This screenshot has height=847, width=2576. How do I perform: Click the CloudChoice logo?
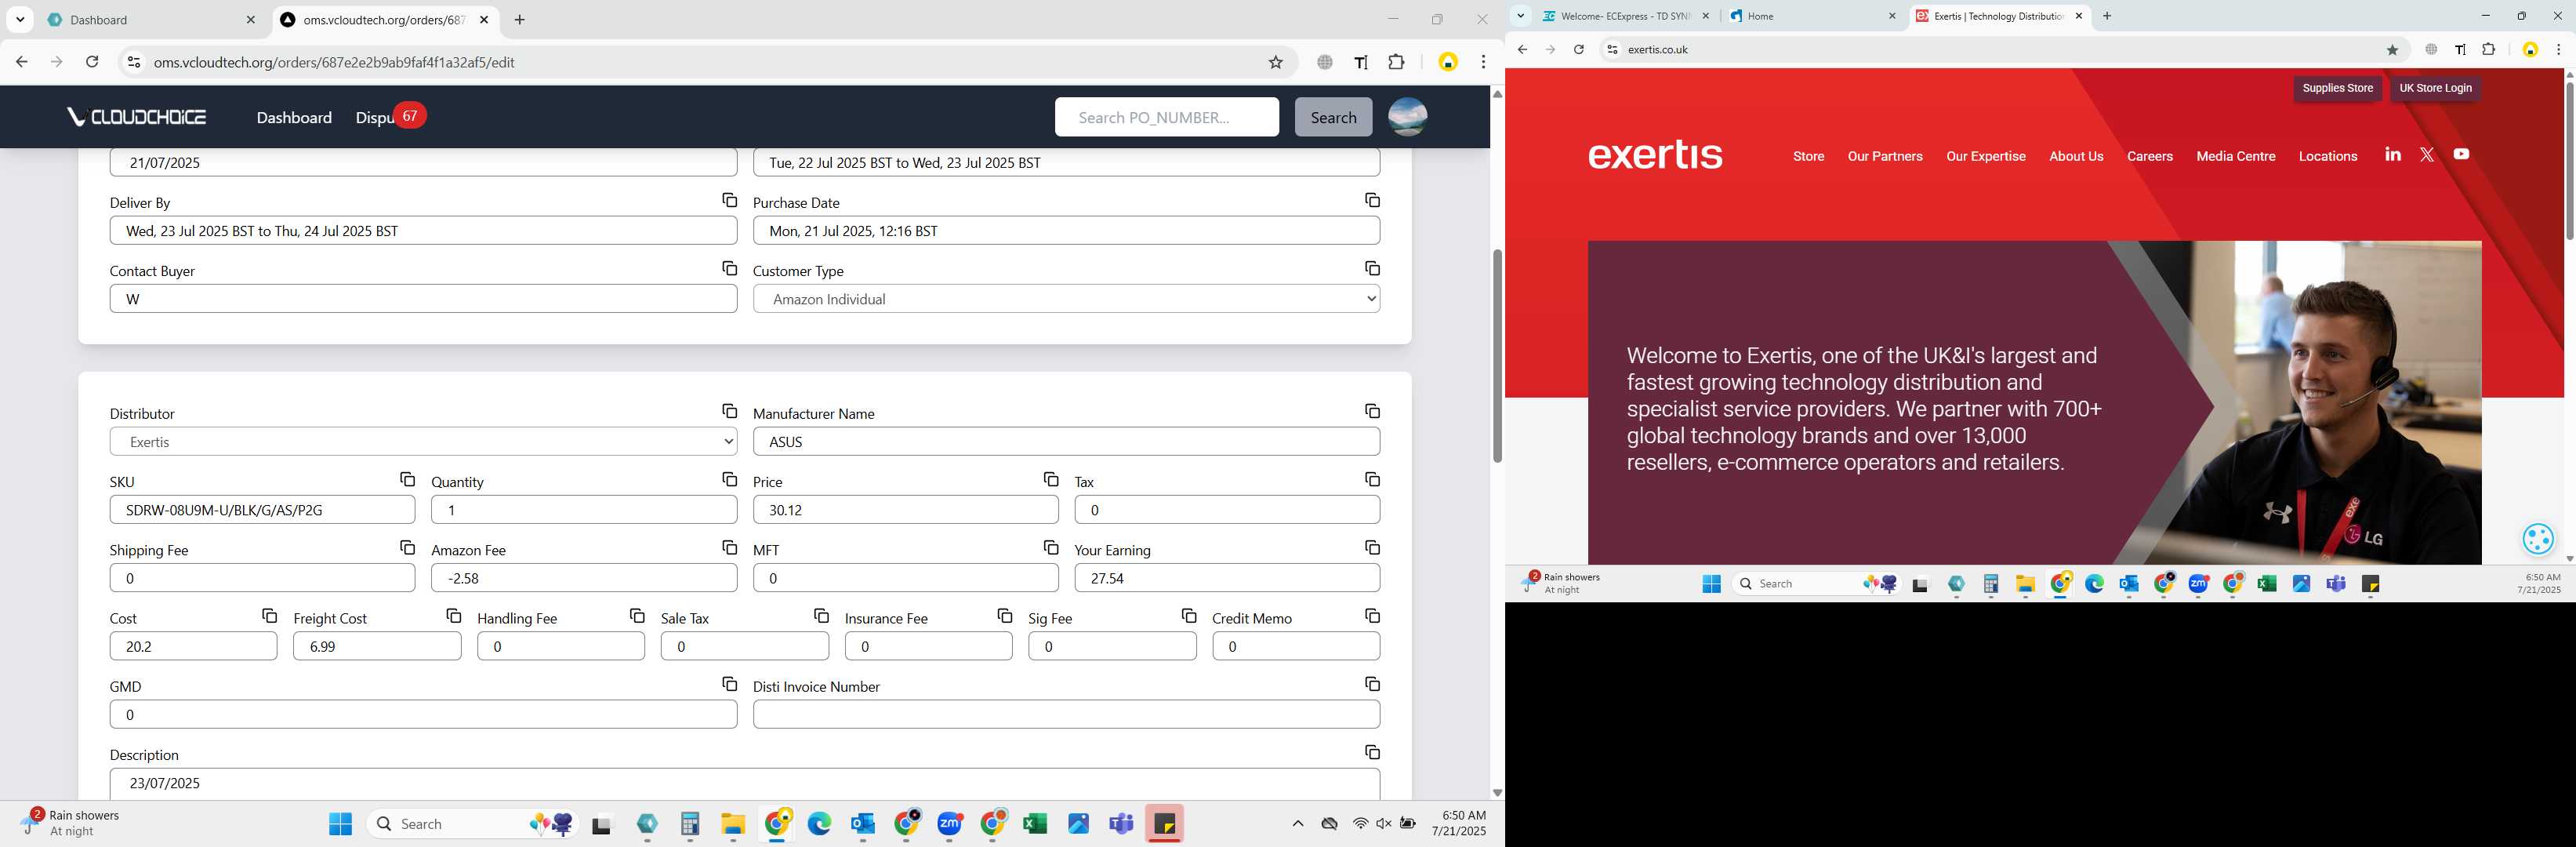coord(137,117)
